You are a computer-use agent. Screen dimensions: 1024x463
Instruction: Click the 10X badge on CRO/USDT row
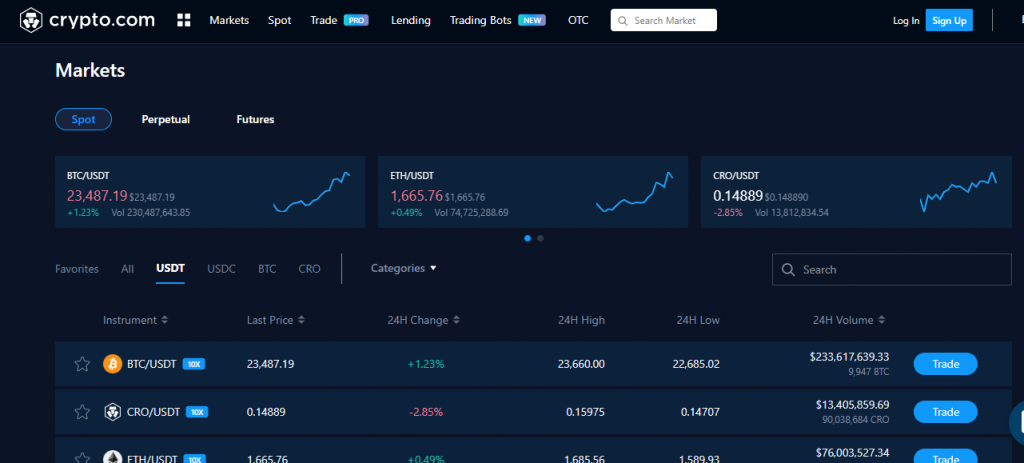click(197, 412)
